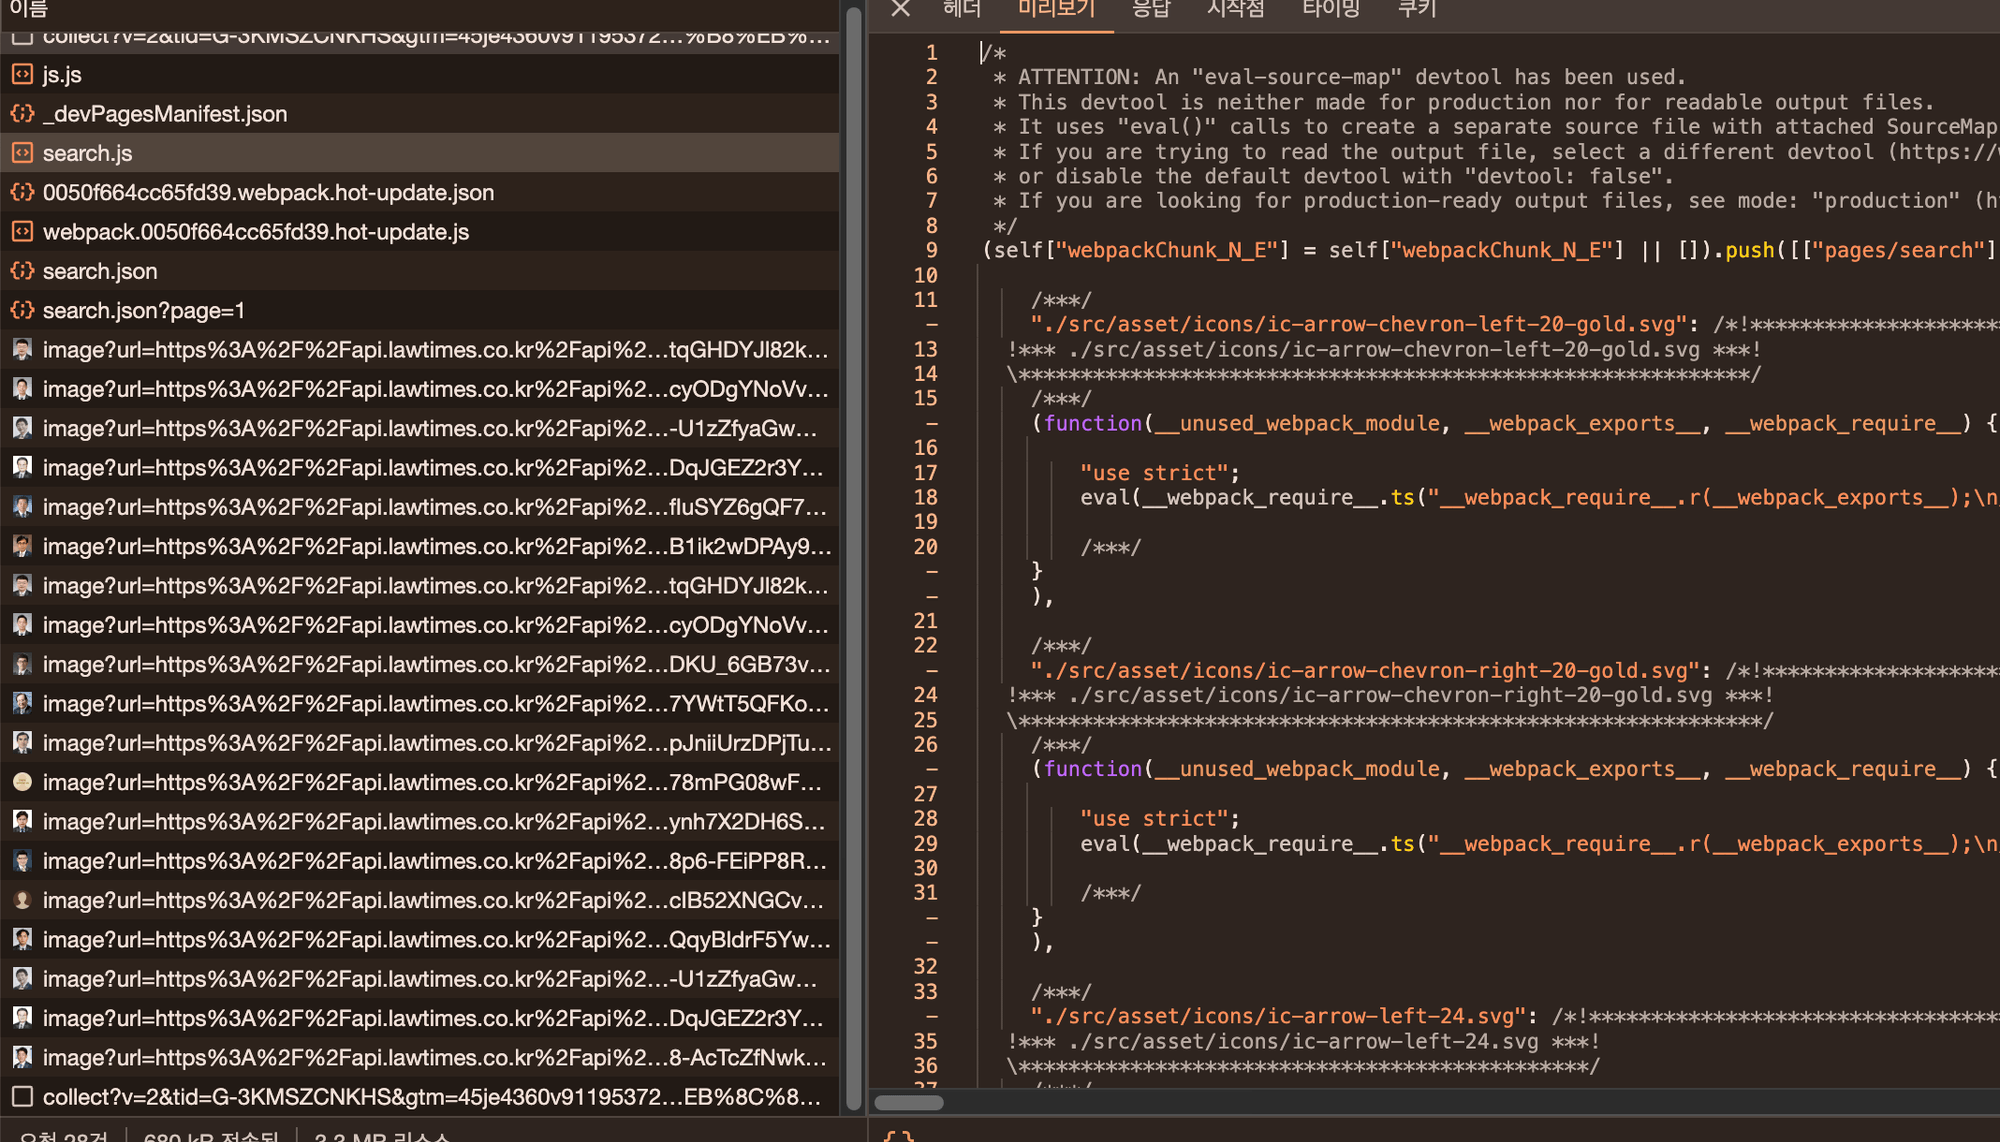The height and width of the screenshot is (1142, 2000).
Task: Open the 쿠키 tab
Action: pyautogui.click(x=1417, y=9)
